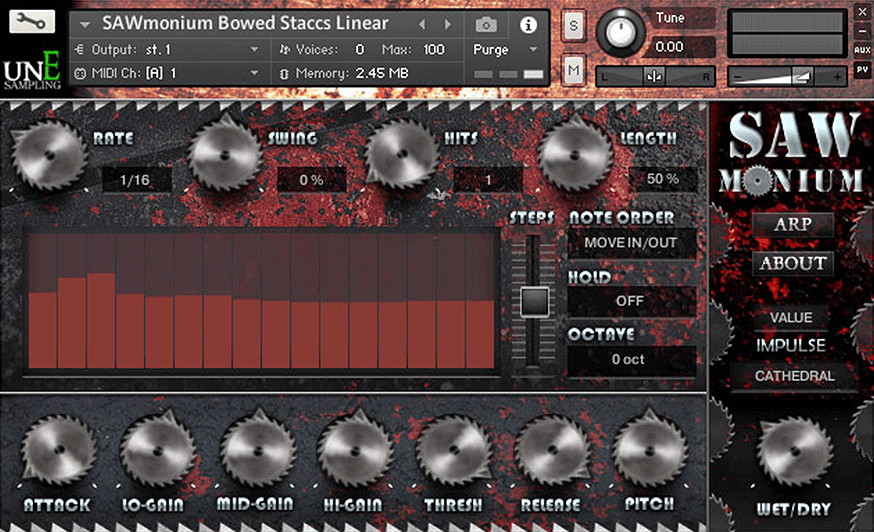Viewport: 874px width, 532px height.
Task: Mute the instrument with M button
Action: click(x=574, y=70)
